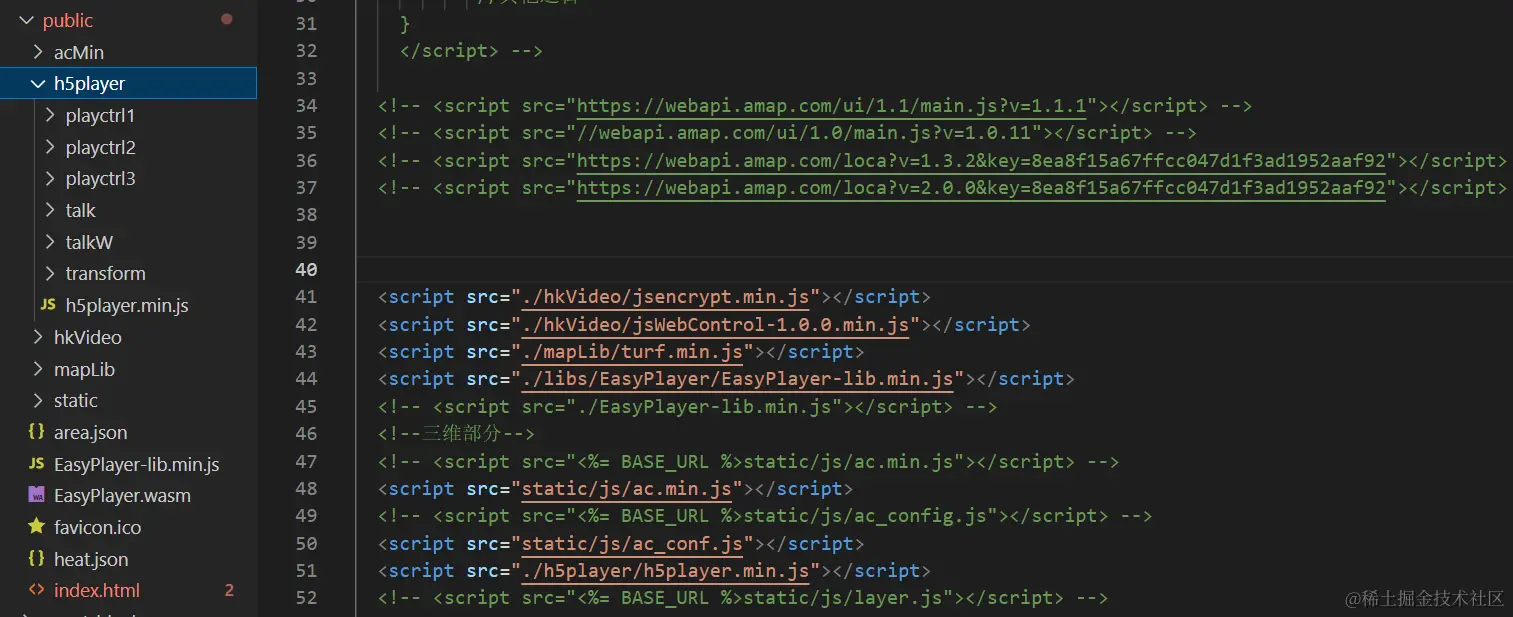Select the playctrl1 folder name

pos(101,116)
